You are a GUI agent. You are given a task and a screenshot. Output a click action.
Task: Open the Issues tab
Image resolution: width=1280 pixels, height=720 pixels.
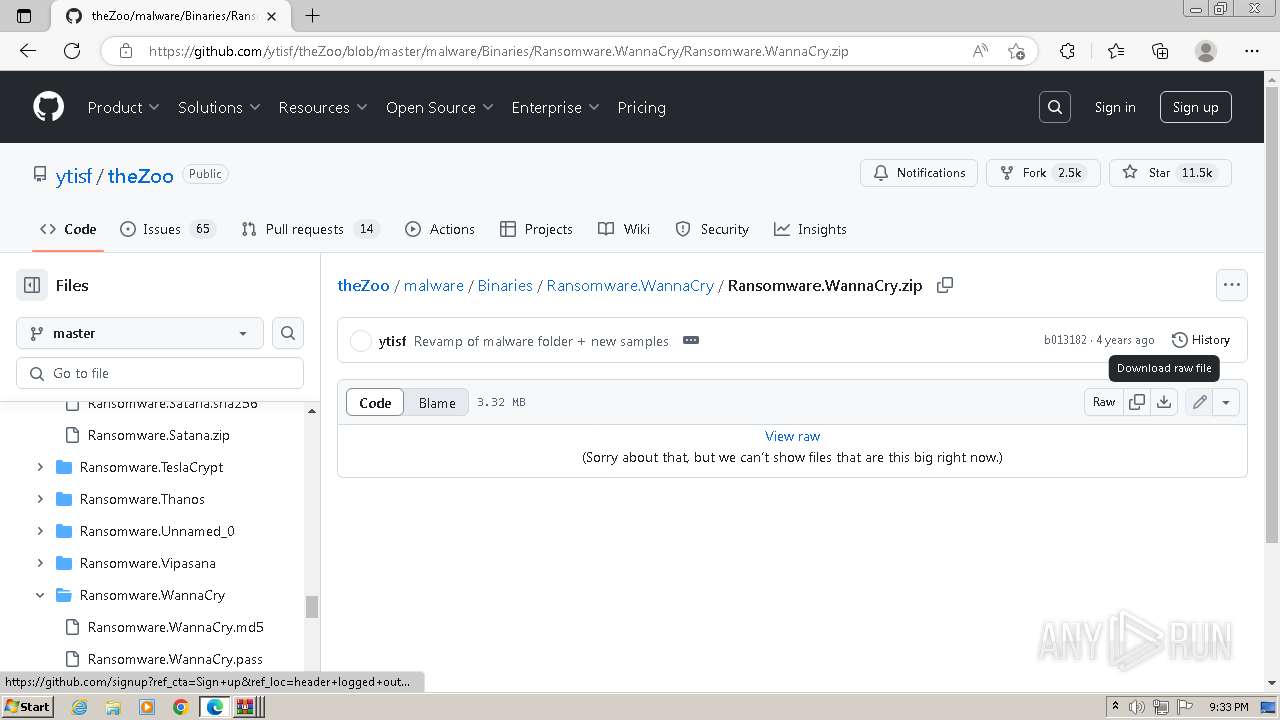[x=167, y=229]
